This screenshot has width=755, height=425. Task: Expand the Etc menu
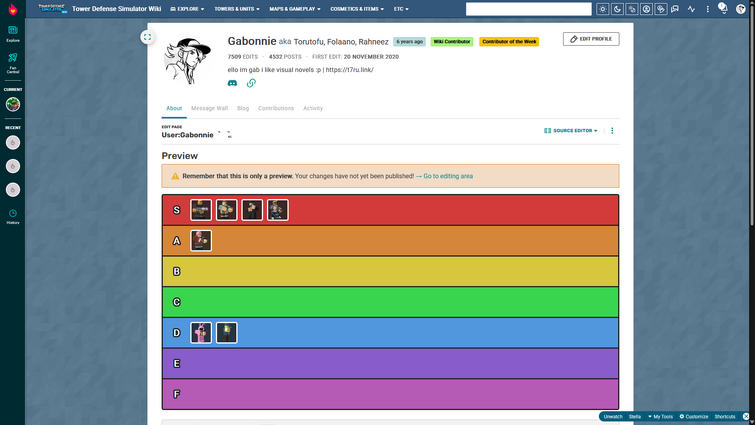[401, 9]
